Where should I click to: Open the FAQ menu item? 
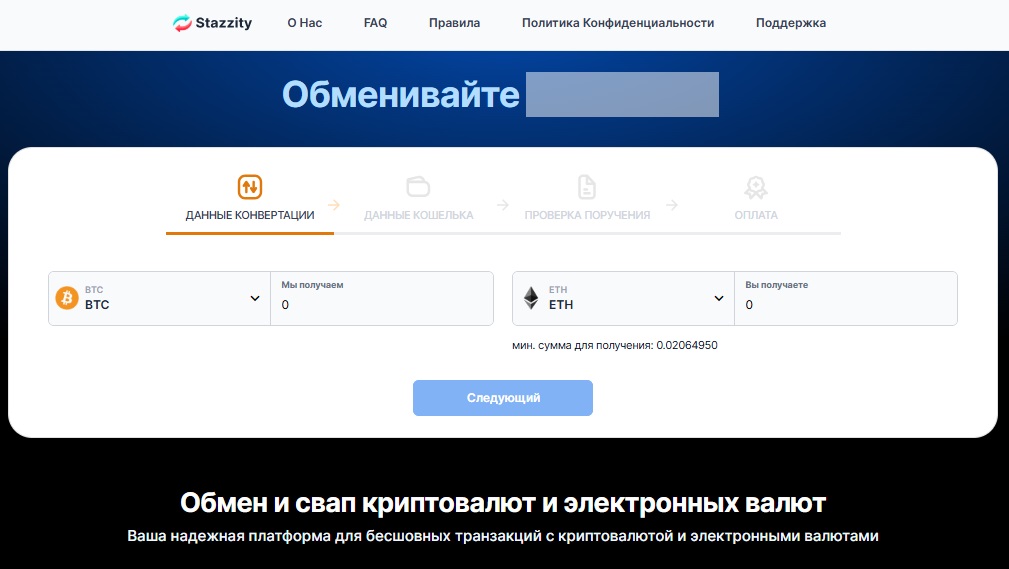[375, 23]
